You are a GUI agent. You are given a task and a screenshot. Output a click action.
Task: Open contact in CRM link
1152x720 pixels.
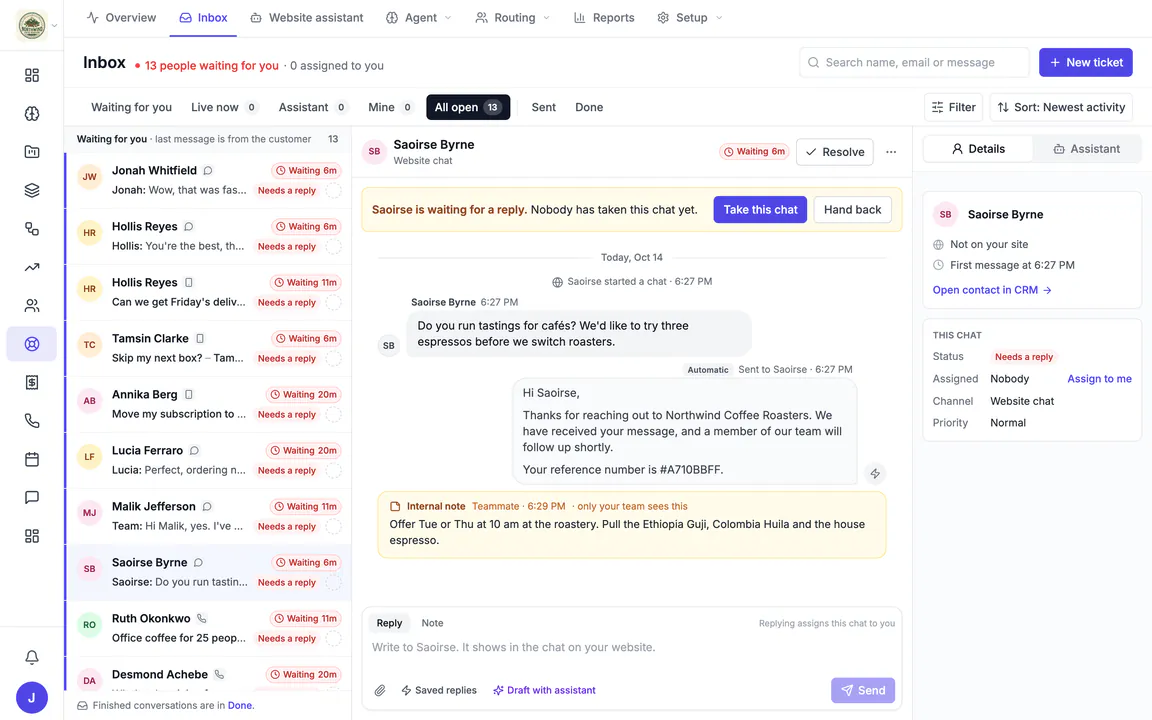(x=992, y=290)
